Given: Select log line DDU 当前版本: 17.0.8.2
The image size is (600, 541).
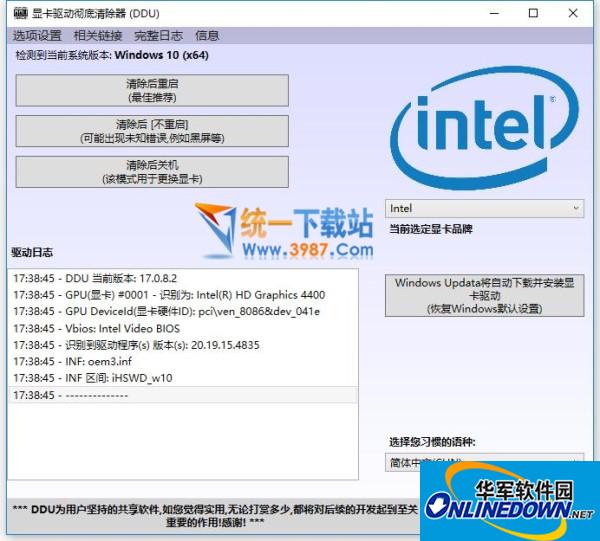Looking at the screenshot, I should coord(183,278).
